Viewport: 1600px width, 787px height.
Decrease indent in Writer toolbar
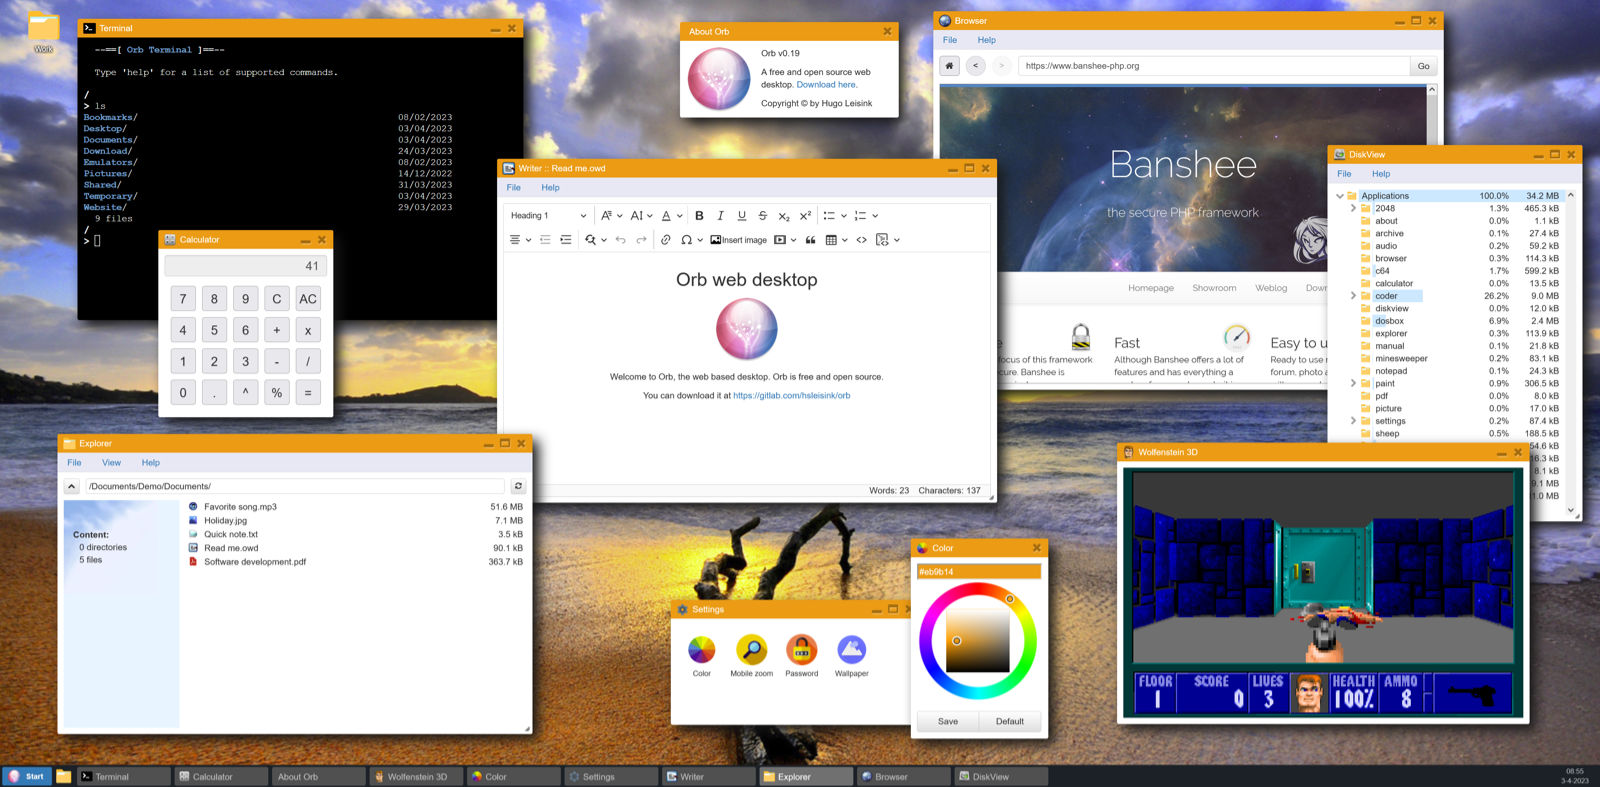click(545, 240)
